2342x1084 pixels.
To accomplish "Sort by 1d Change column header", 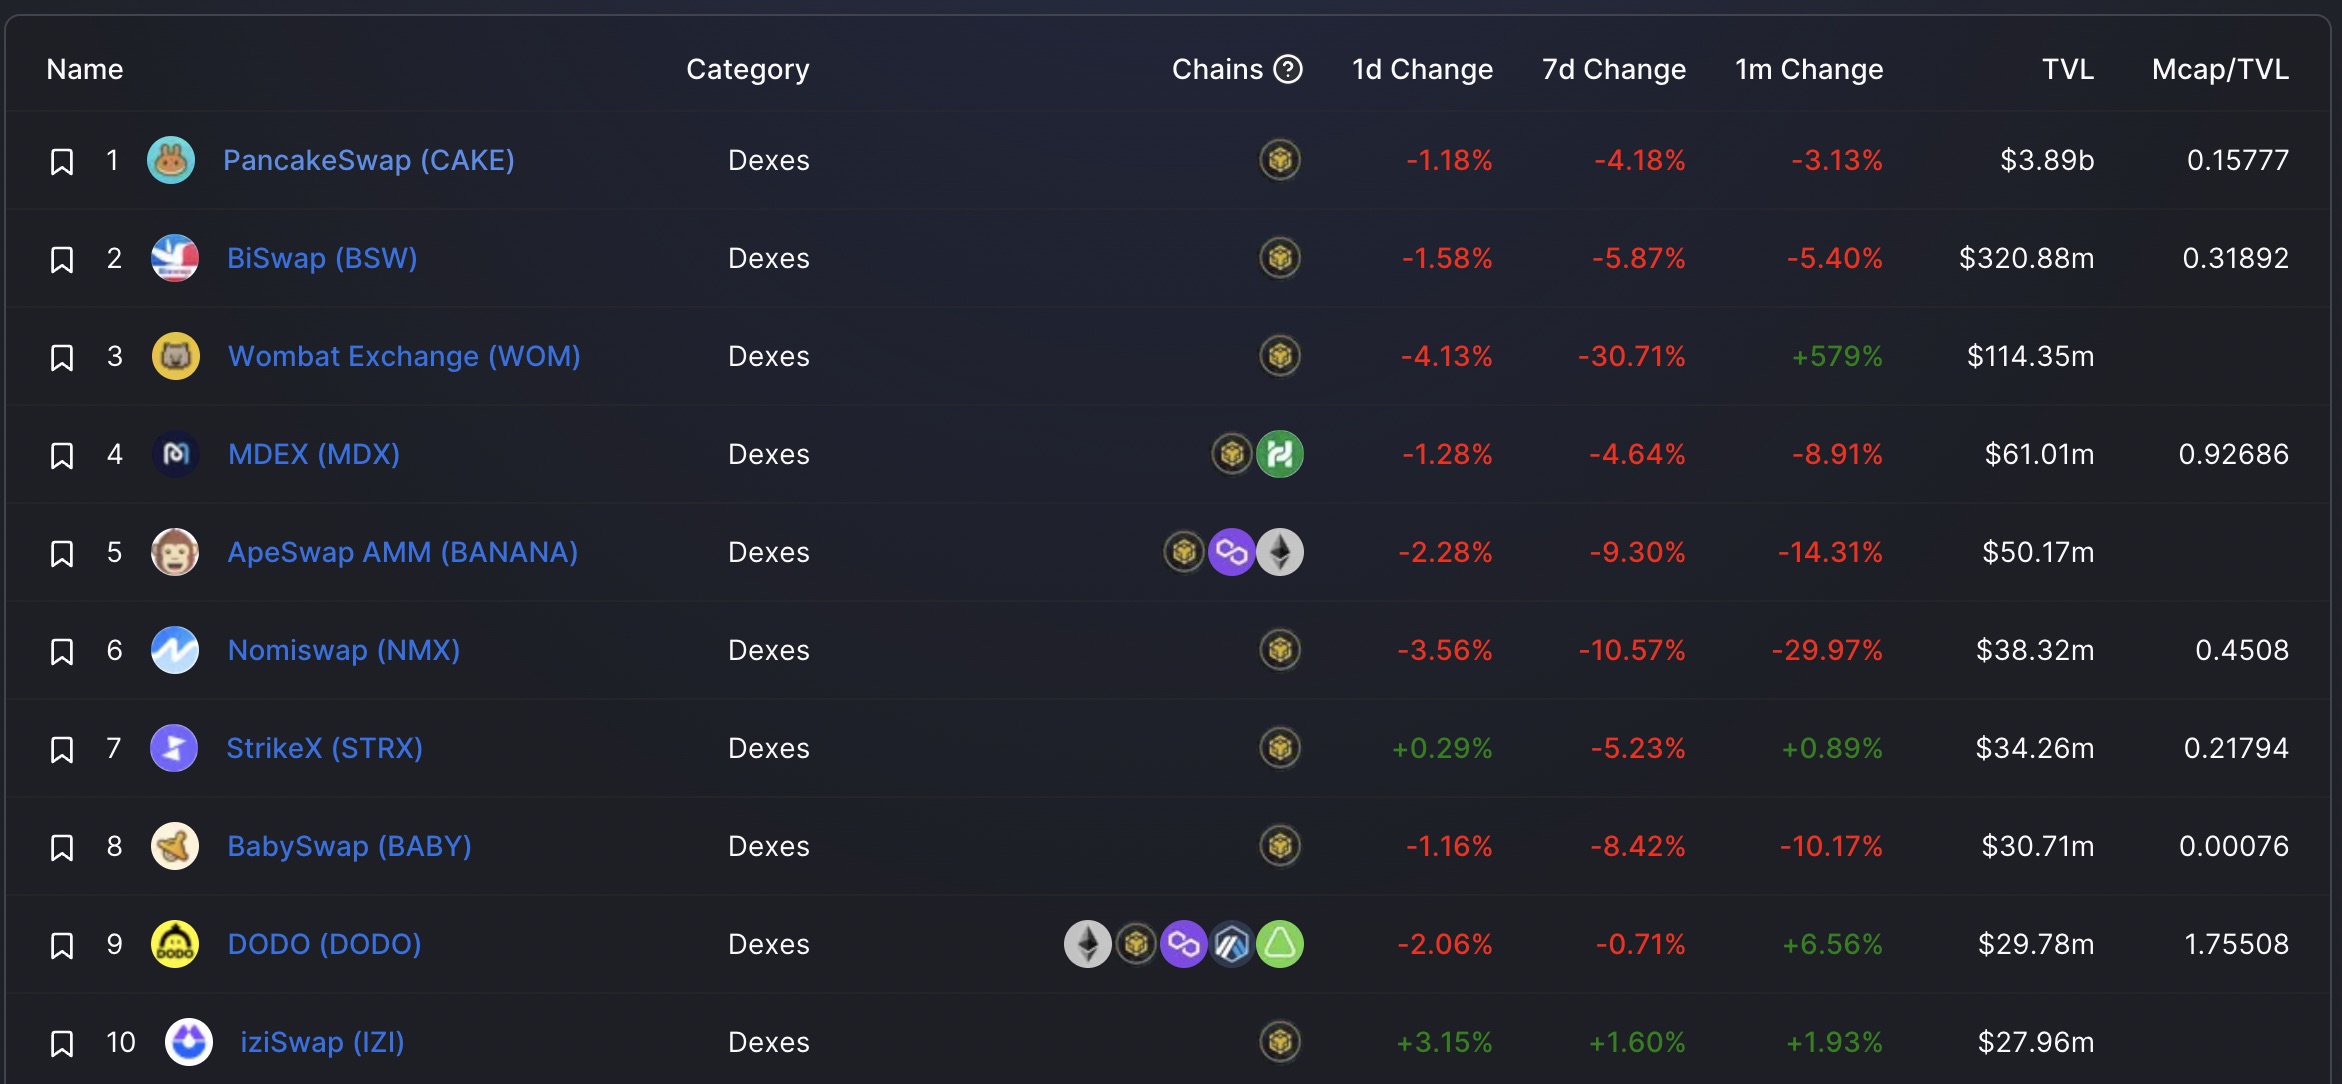I will 1422,69.
